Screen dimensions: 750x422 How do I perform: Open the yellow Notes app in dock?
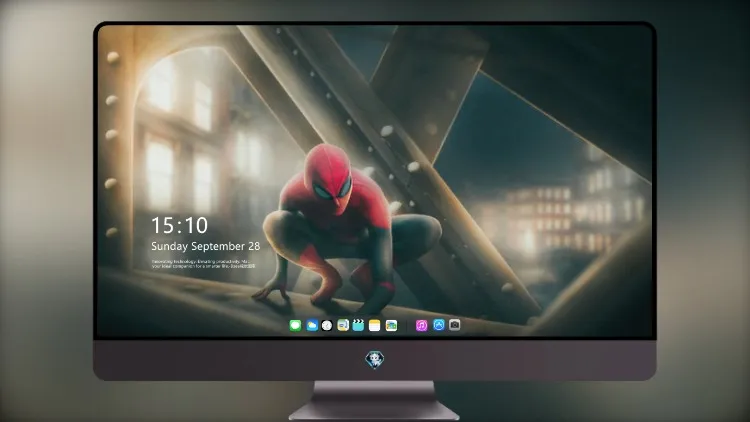[375, 325]
